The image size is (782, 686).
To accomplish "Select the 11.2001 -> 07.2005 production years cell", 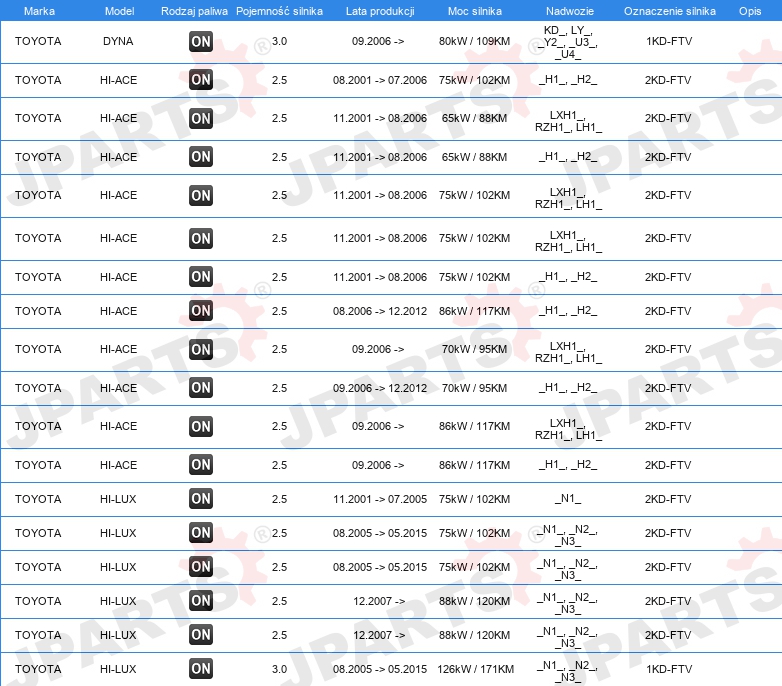I will click(380, 499).
